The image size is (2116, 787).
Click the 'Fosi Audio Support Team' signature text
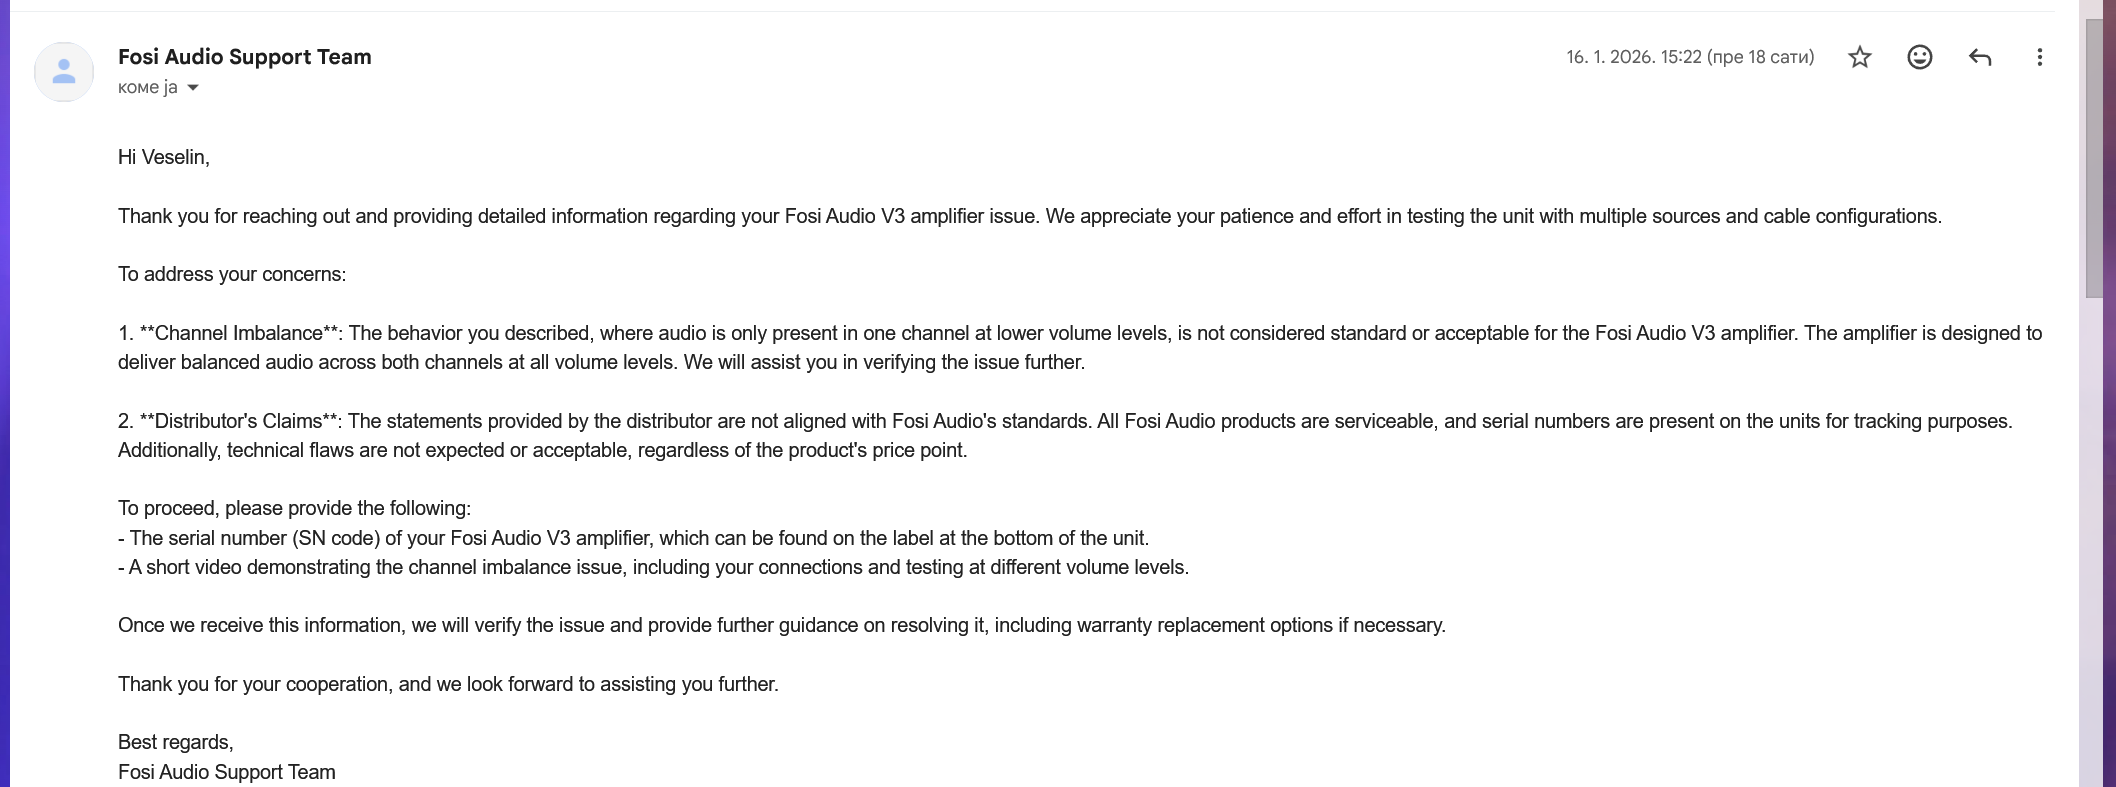(227, 772)
